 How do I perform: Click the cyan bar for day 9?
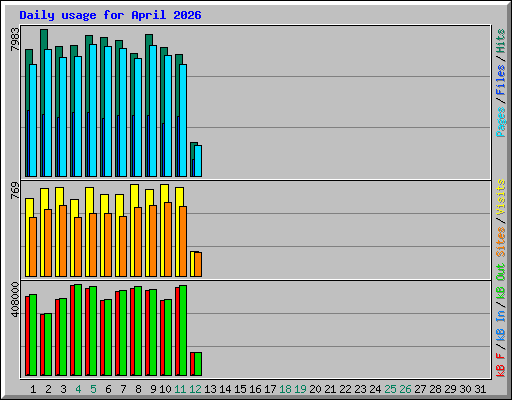[153, 111]
